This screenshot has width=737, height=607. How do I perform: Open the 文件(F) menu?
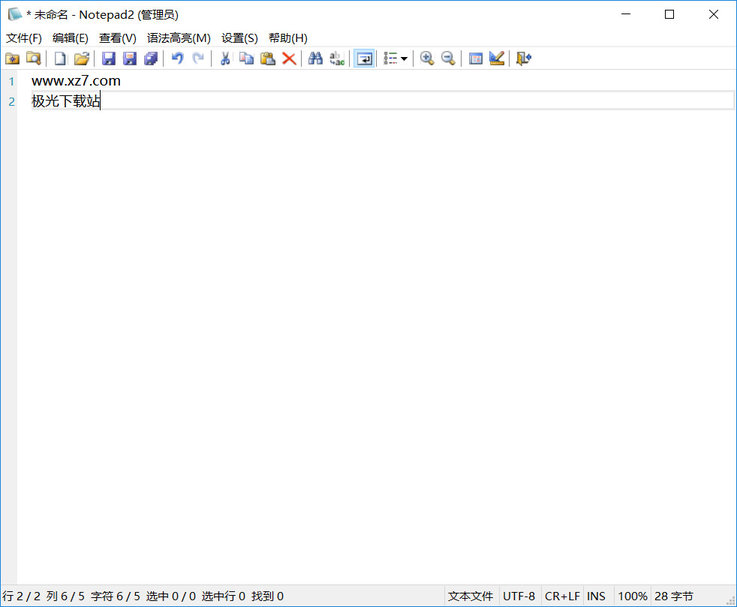[x=24, y=38]
